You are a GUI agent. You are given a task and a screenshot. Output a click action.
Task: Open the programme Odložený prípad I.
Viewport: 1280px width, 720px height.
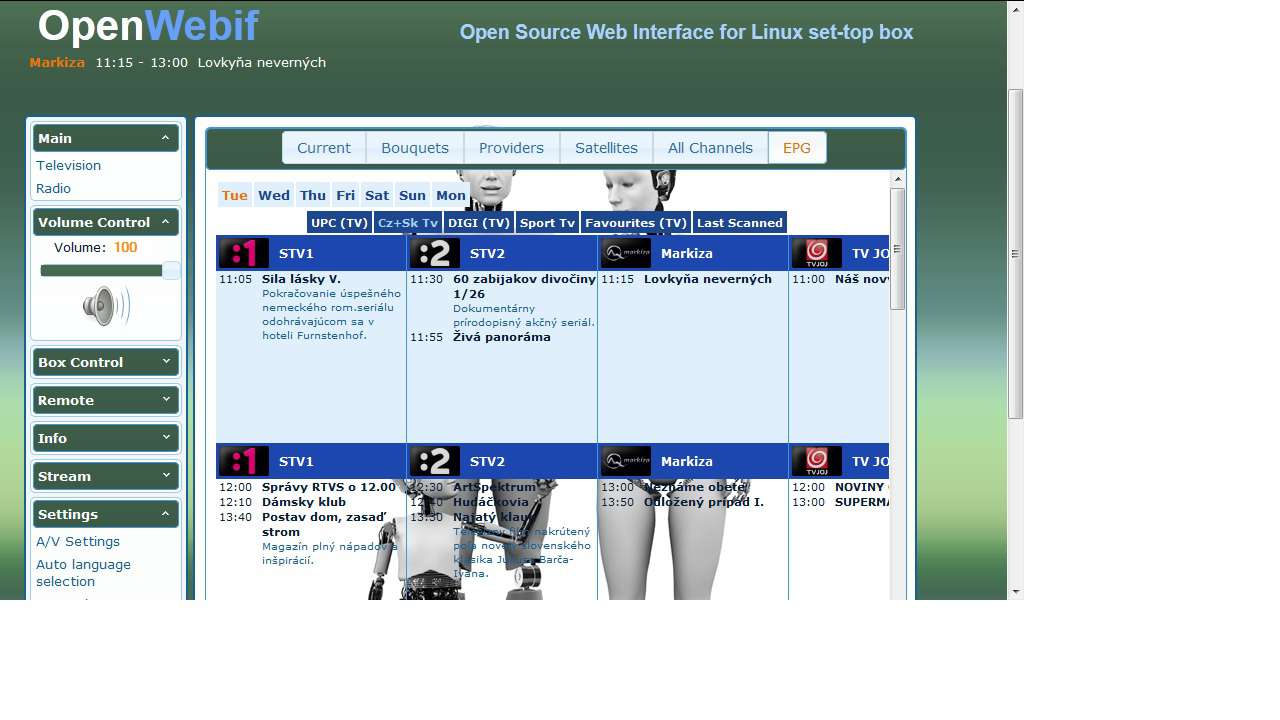coord(704,502)
